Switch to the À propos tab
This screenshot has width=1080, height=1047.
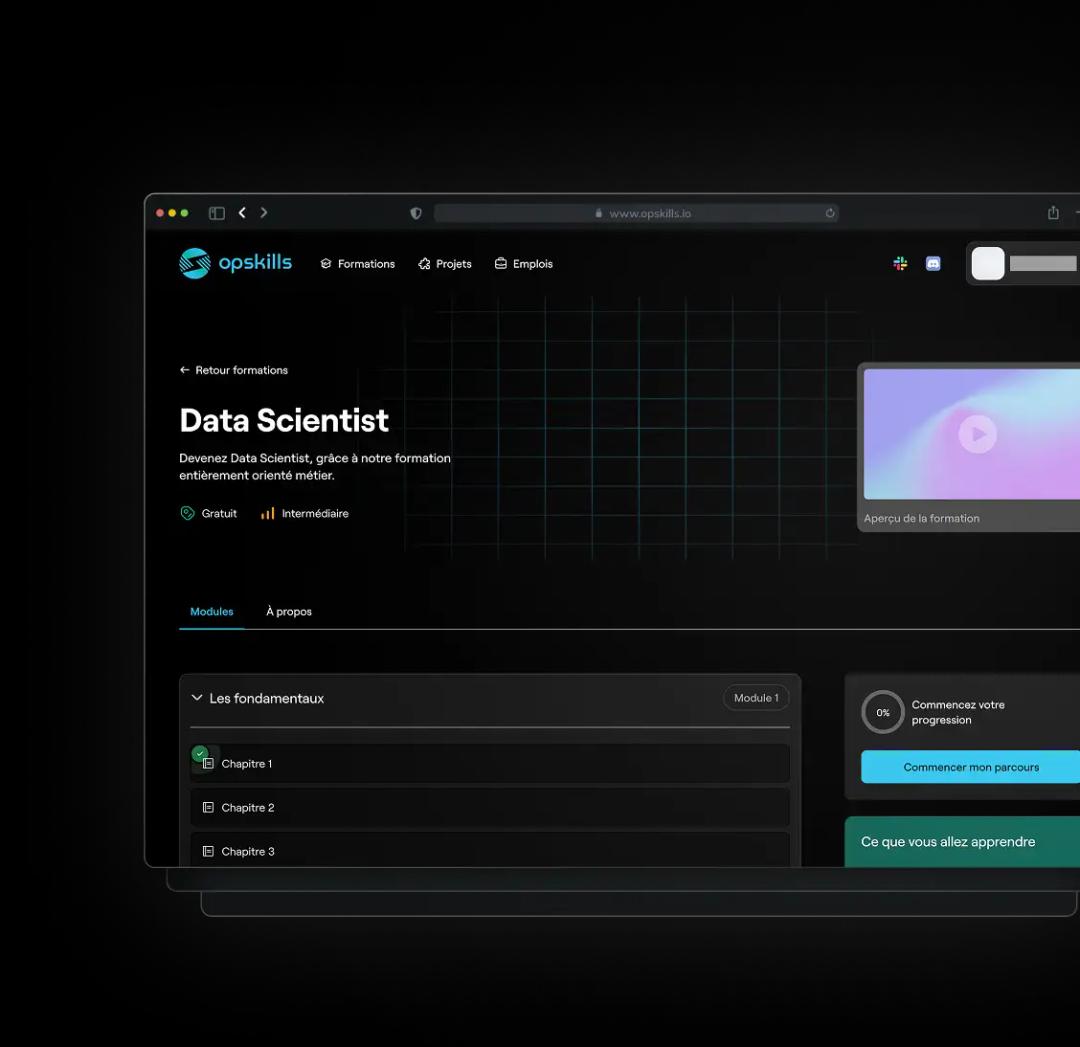pos(288,611)
